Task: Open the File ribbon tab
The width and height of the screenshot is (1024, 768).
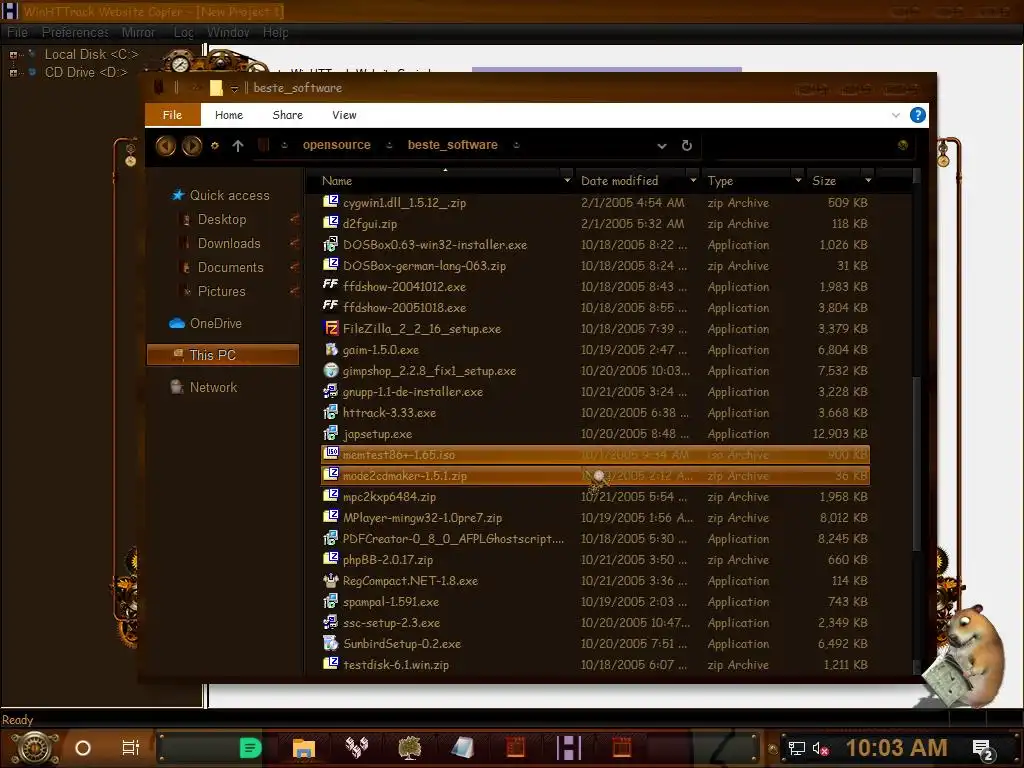Action: click(172, 115)
